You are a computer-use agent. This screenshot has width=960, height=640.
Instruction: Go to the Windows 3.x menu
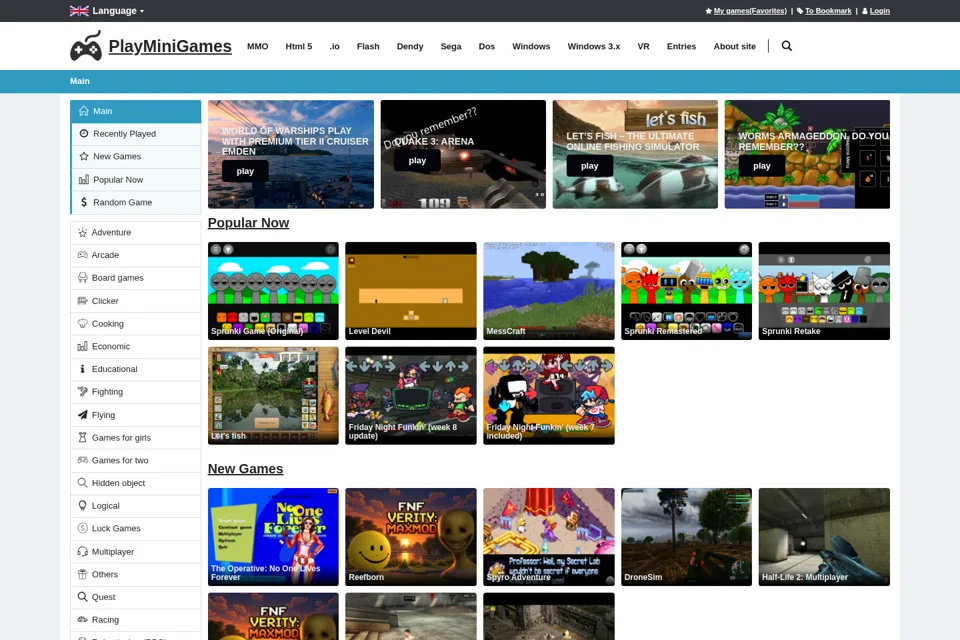click(x=594, y=46)
